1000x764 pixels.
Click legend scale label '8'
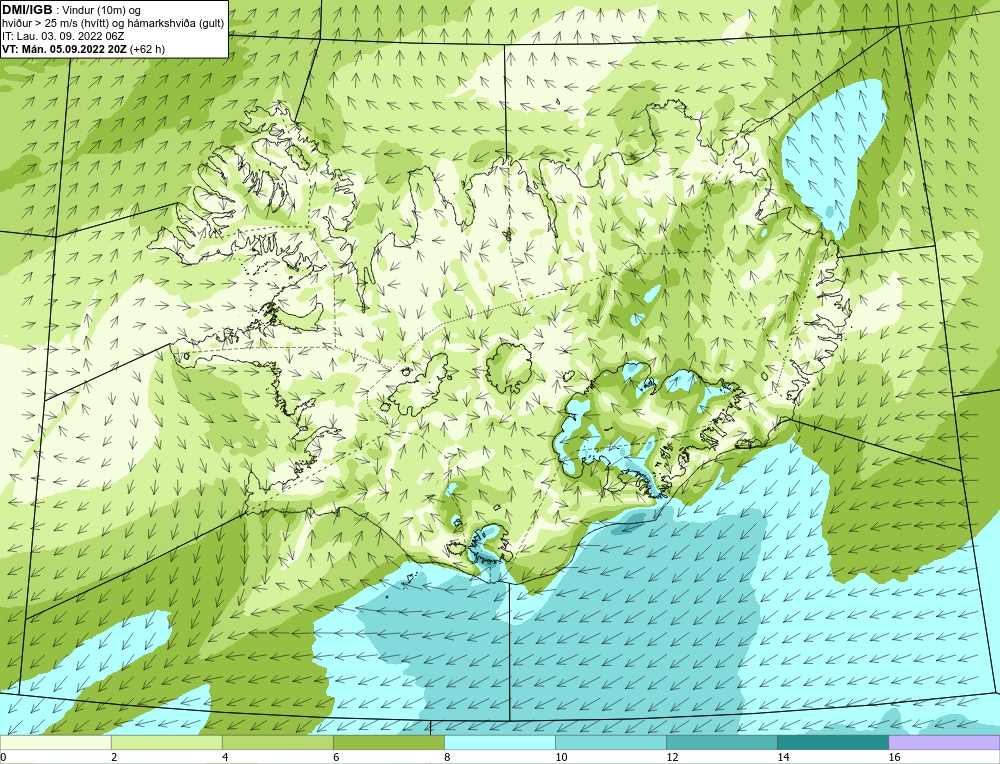click(447, 757)
